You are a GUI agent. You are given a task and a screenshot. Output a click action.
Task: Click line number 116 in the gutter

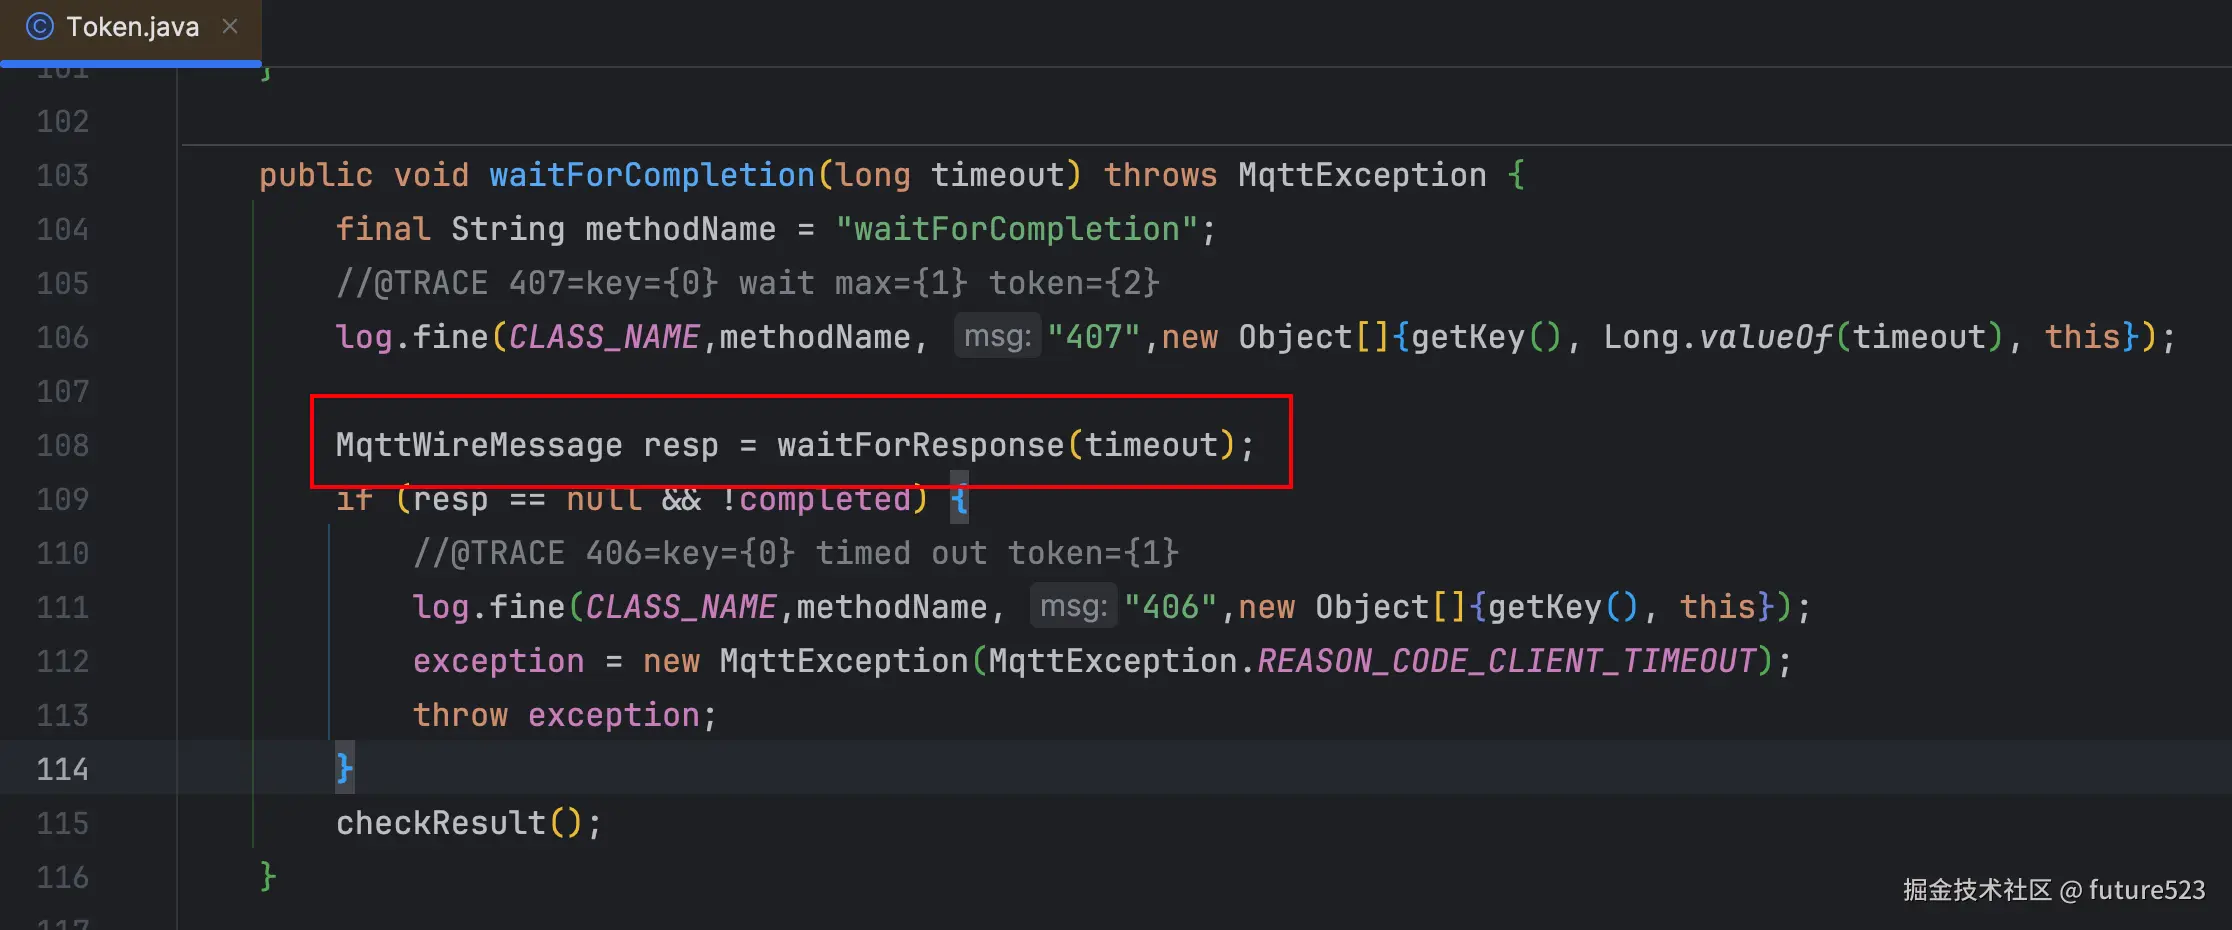tap(62, 878)
